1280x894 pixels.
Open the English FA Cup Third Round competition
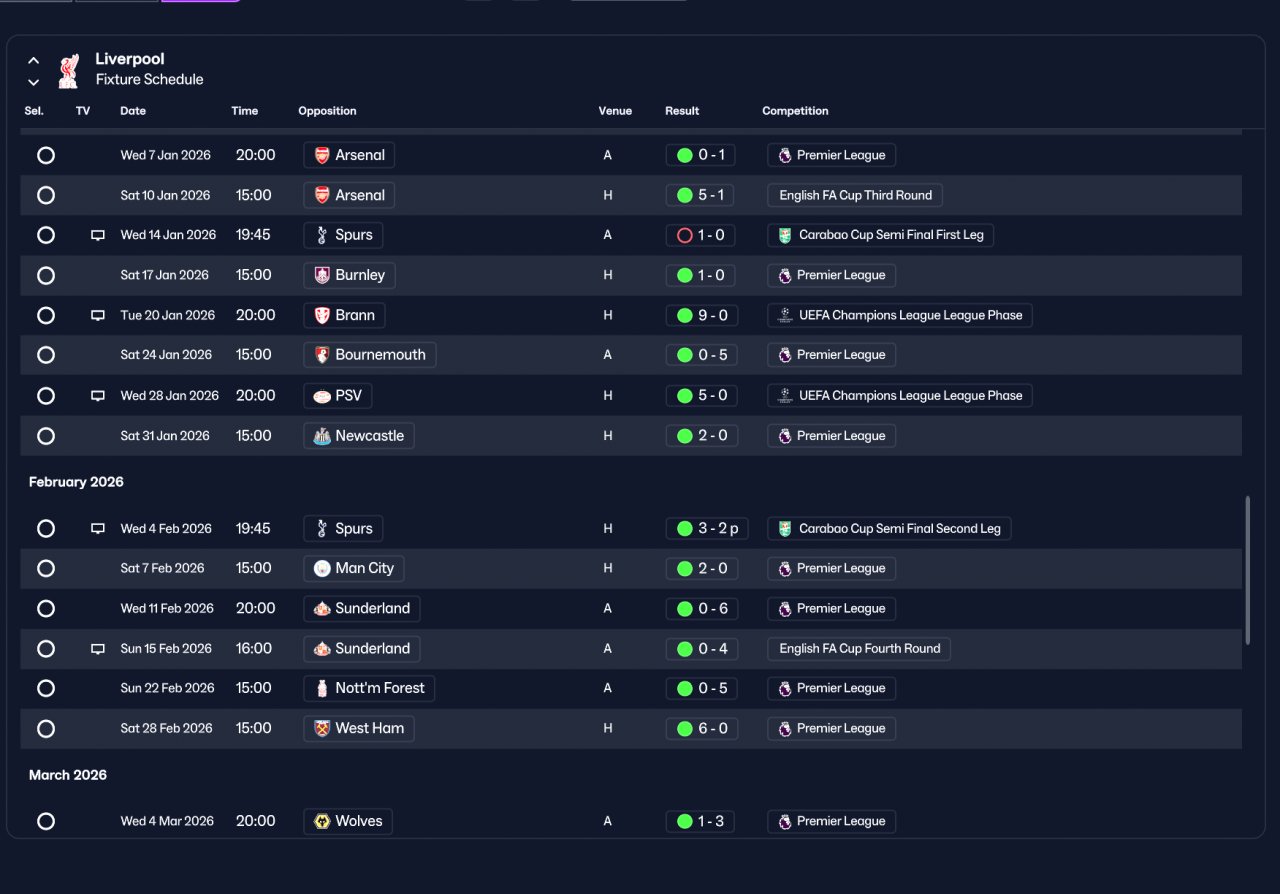855,195
